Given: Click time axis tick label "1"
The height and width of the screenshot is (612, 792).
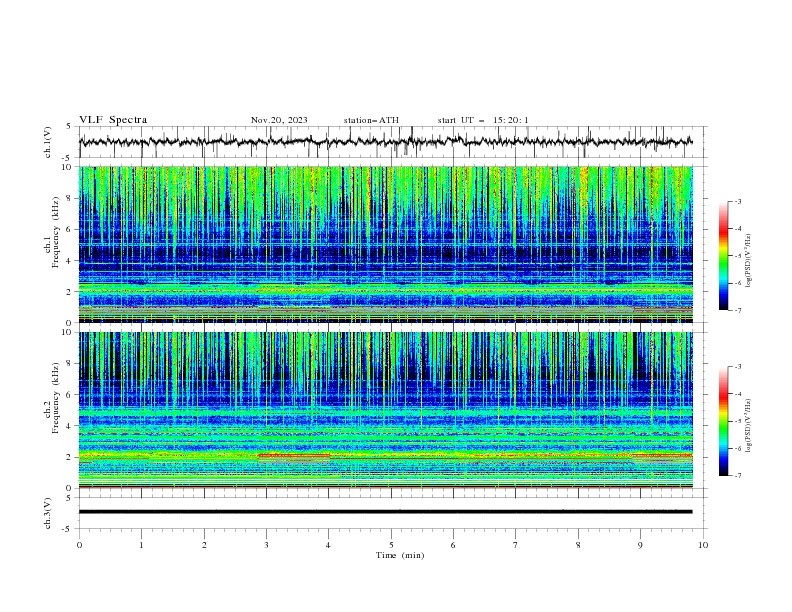Looking at the screenshot, I should 141,545.
